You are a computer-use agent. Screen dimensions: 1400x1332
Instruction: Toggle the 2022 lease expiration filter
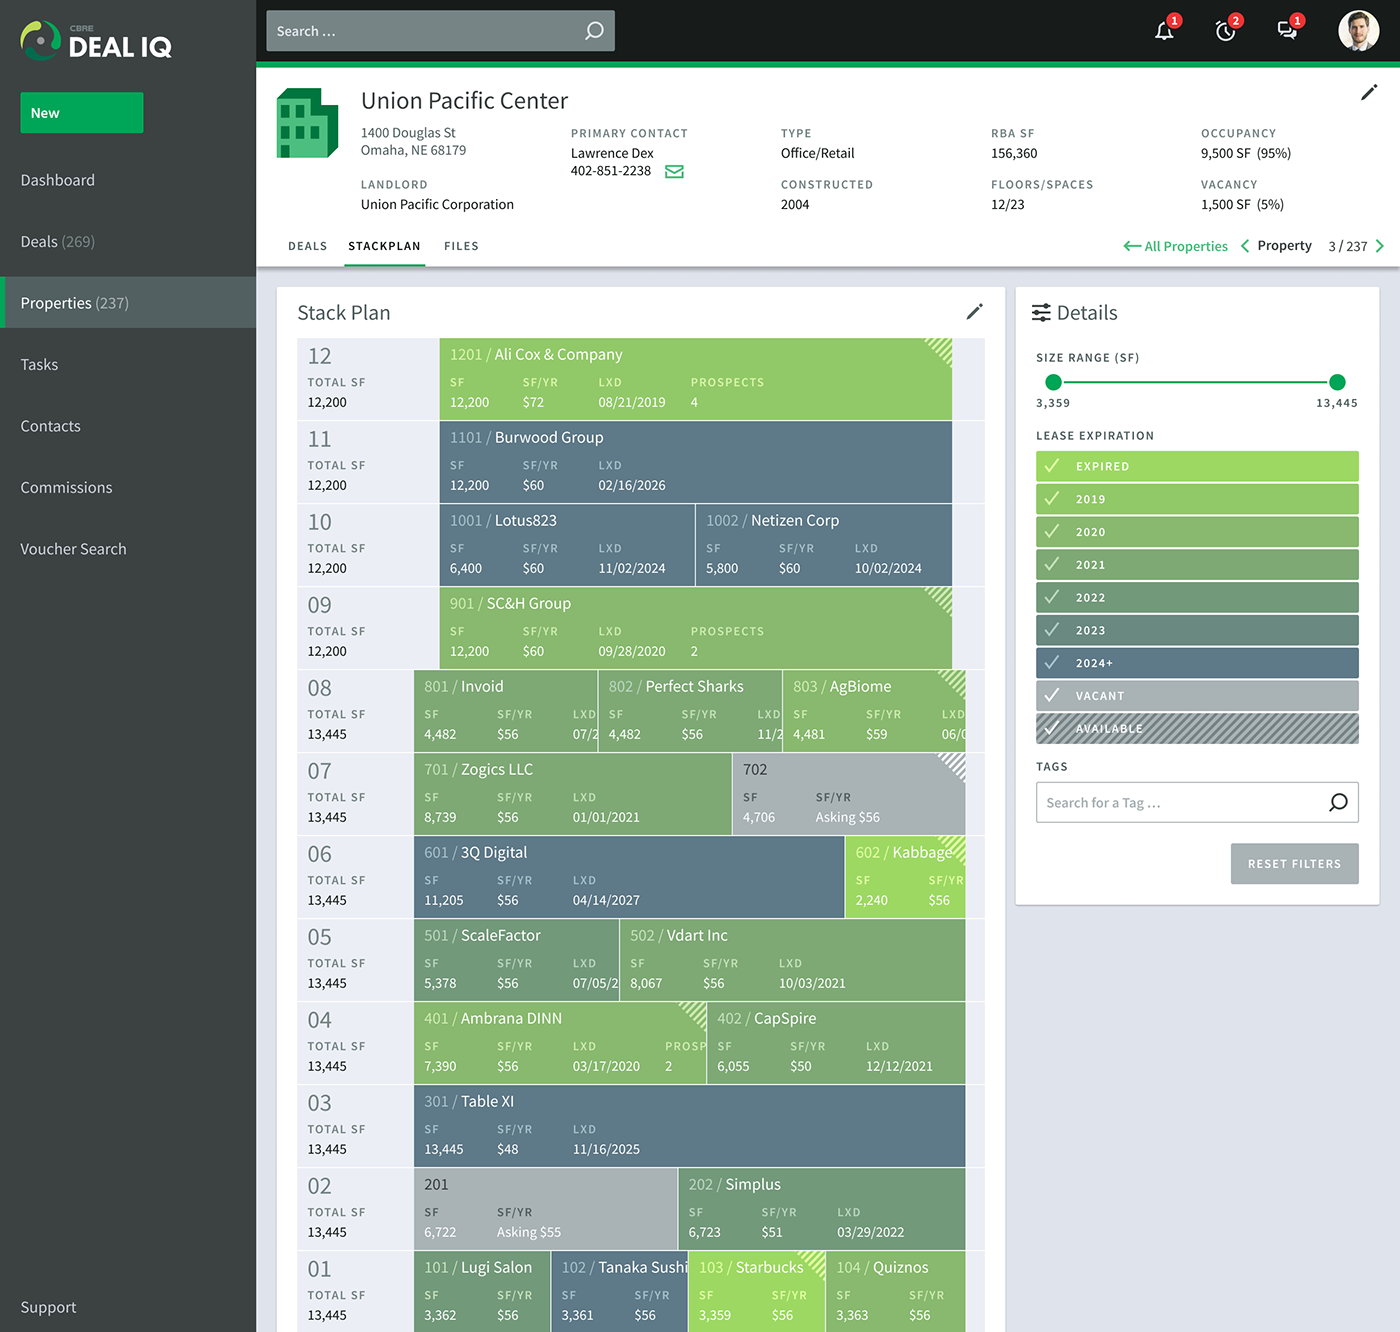[x=1197, y=597]
